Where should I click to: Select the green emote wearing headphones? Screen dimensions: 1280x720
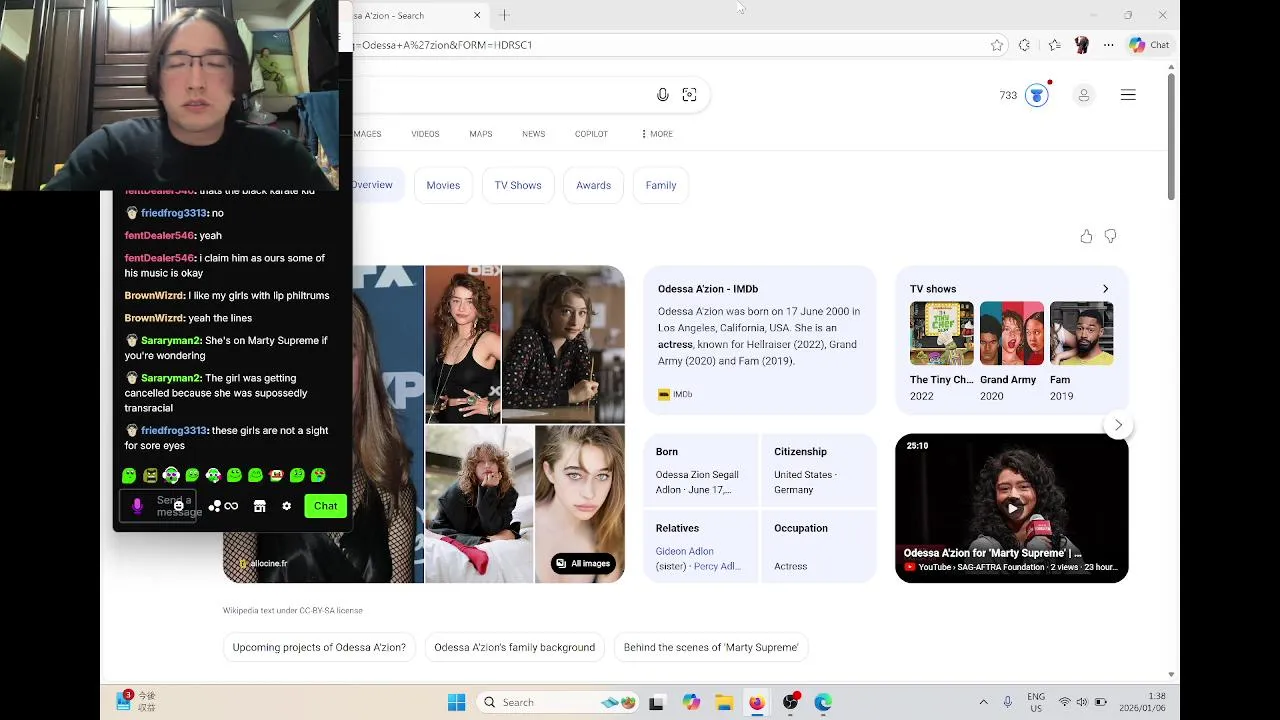[x=171, y=476]
